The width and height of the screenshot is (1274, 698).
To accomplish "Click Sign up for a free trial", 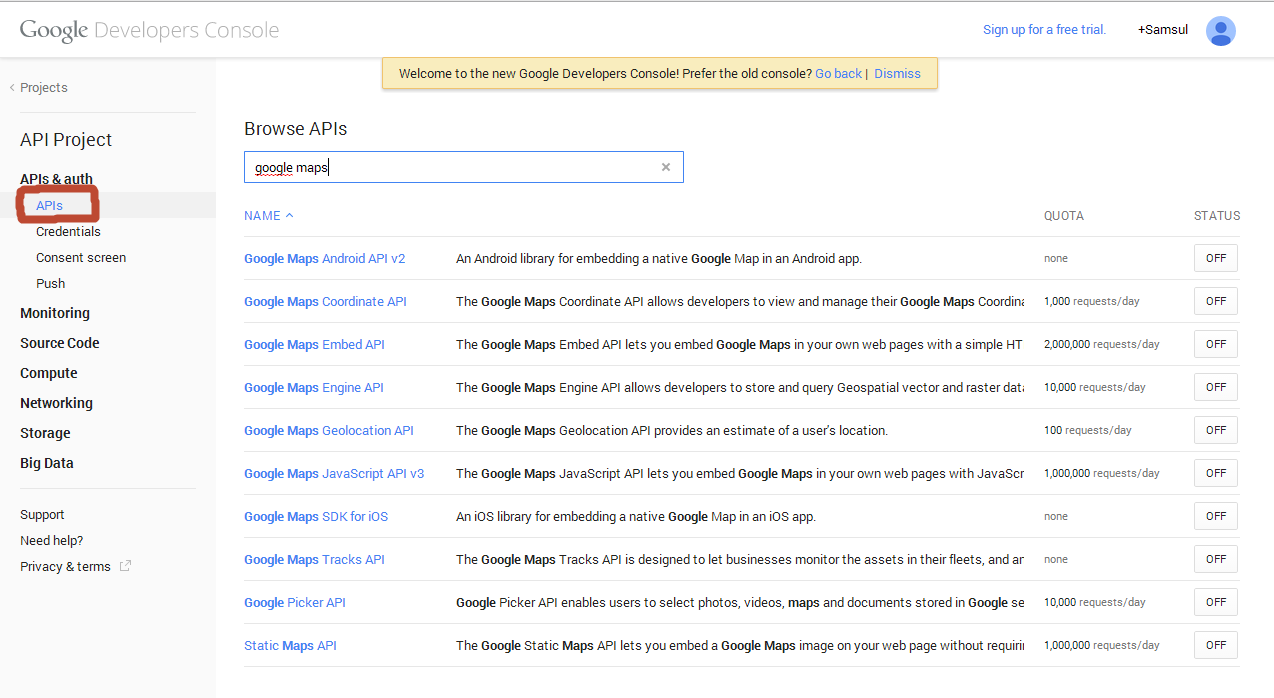I will tap(1045, 30).
